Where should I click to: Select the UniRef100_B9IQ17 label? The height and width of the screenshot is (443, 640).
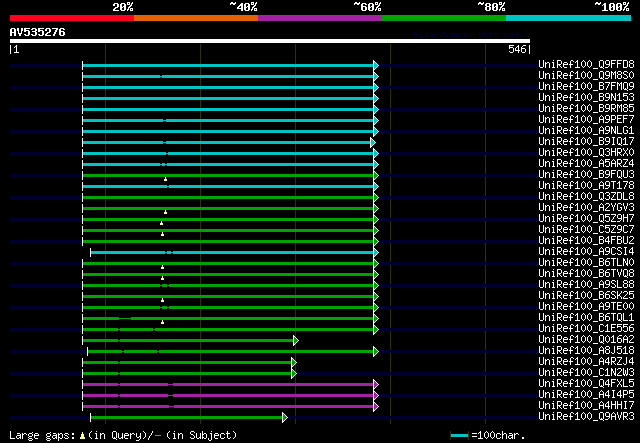(586, 142)
